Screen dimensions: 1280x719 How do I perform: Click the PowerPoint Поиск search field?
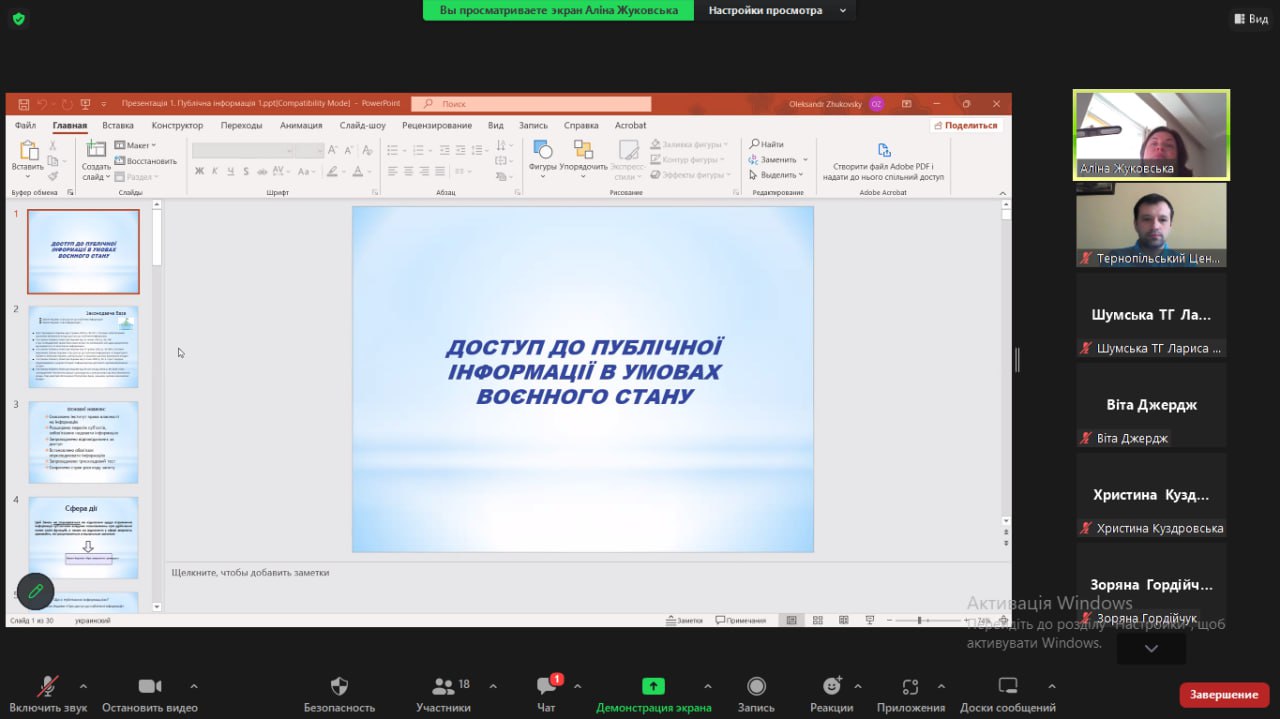coord(531,104)
